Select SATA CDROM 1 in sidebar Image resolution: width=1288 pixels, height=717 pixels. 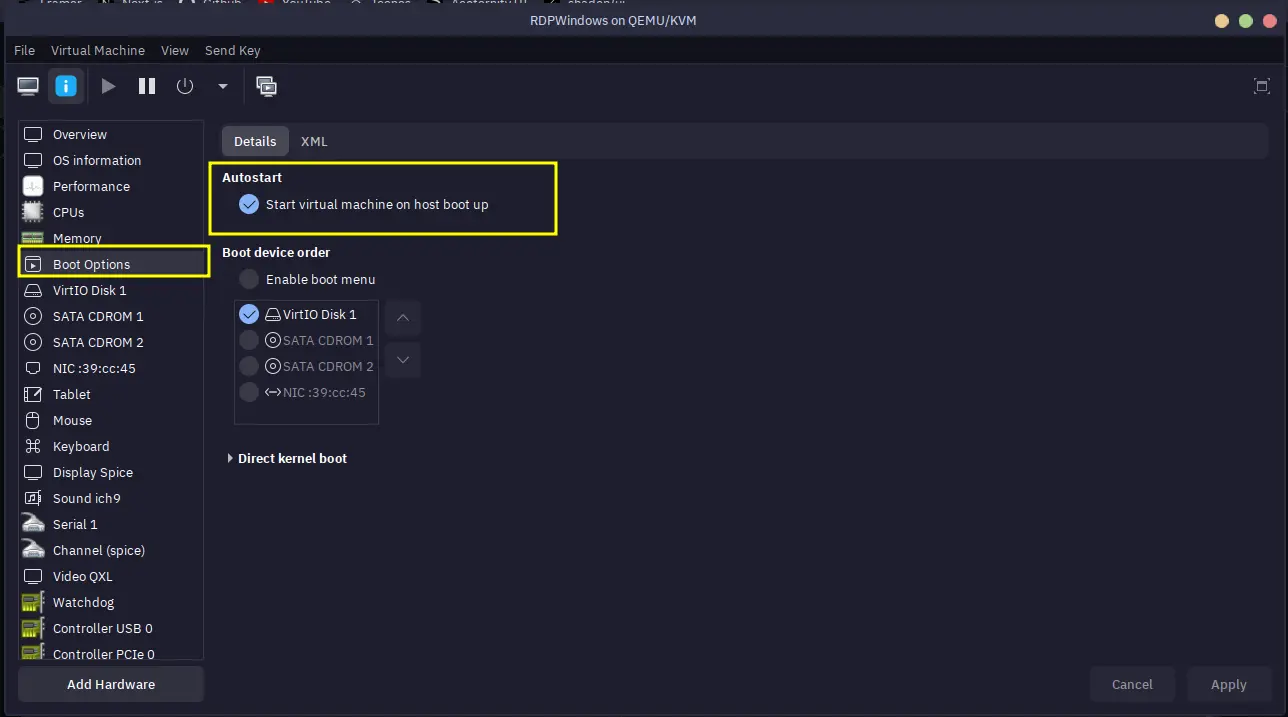click(x=111, y=316)
